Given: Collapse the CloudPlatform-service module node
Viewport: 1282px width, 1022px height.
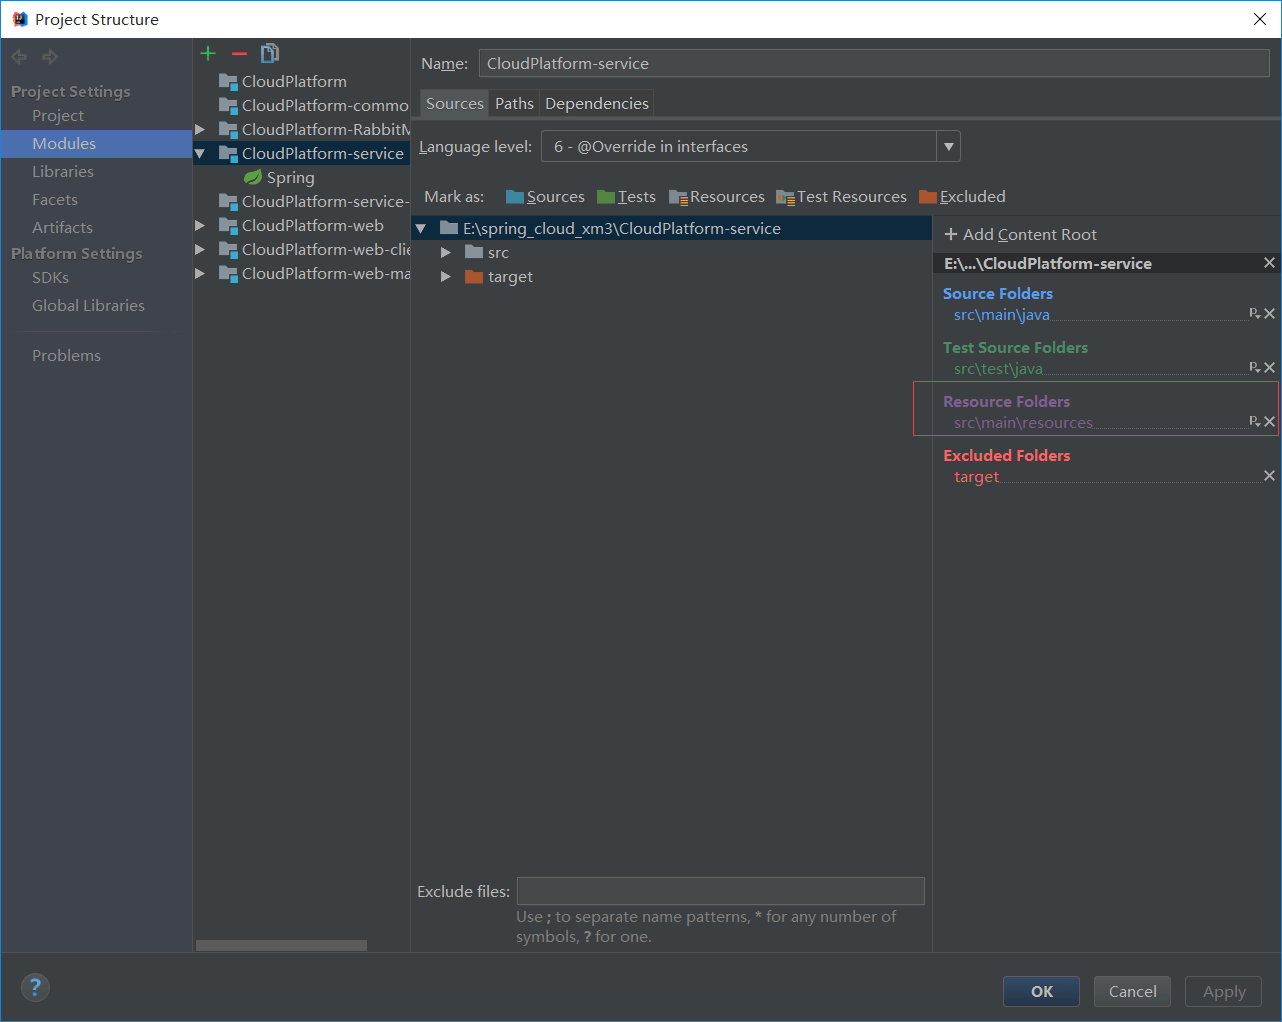Looking at the screenshot, I should [200, 153].
